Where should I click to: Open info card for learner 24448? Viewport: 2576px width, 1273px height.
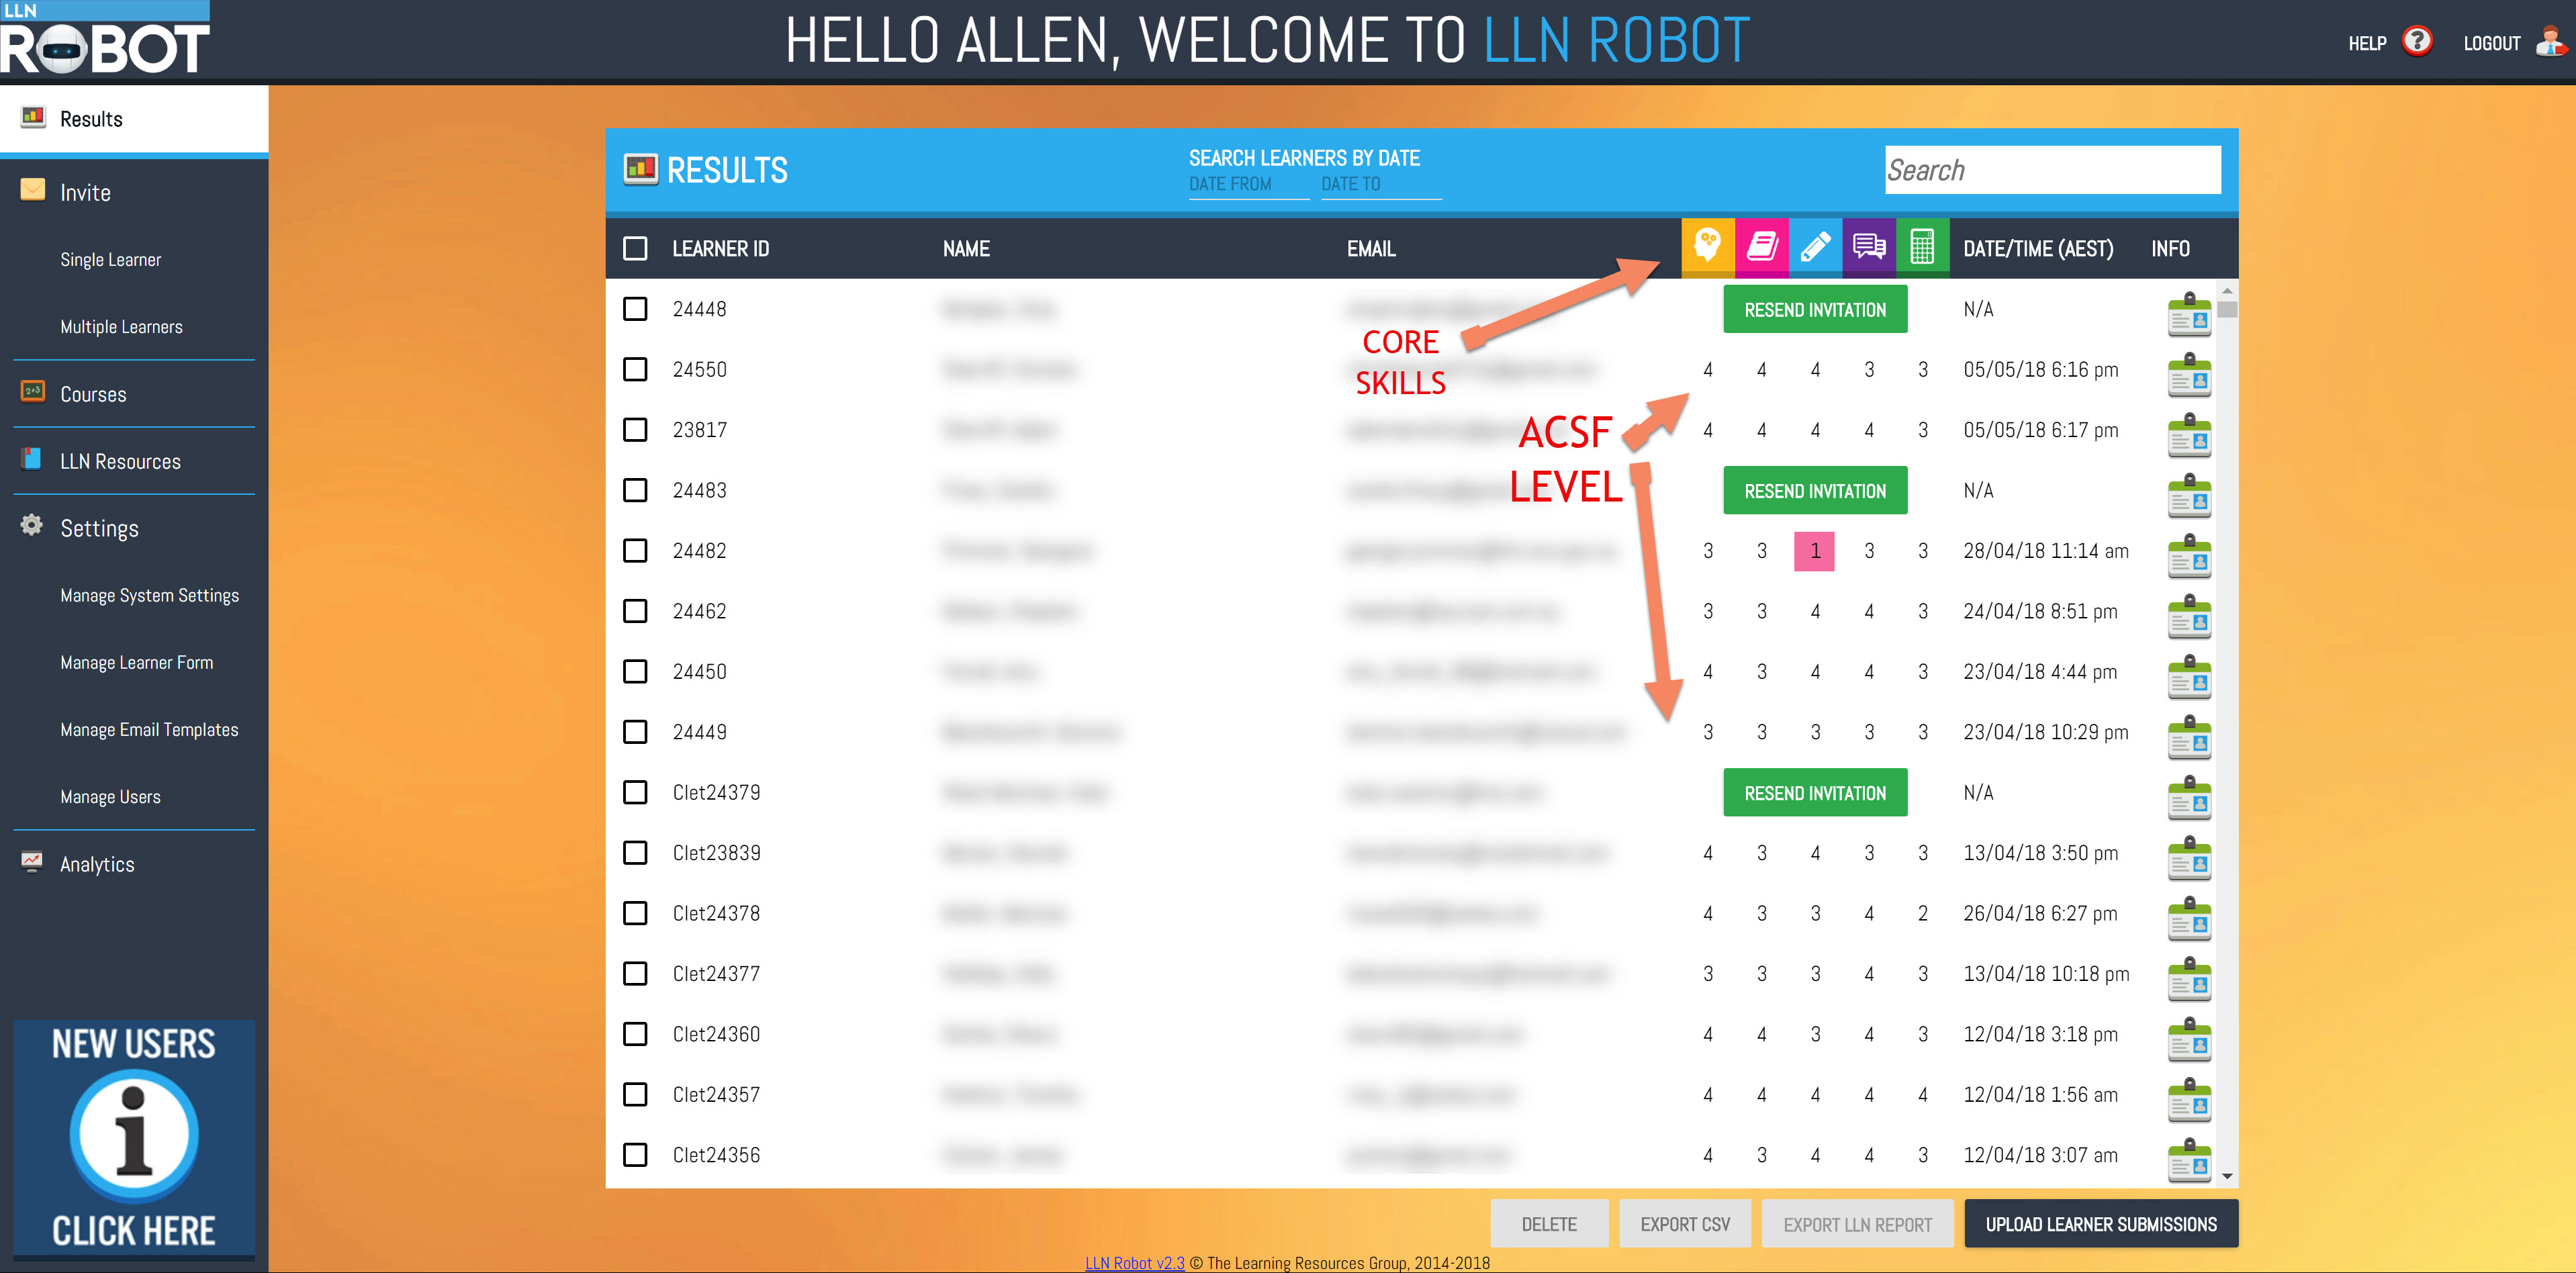pyautogui.click(x=2189, y=314)
